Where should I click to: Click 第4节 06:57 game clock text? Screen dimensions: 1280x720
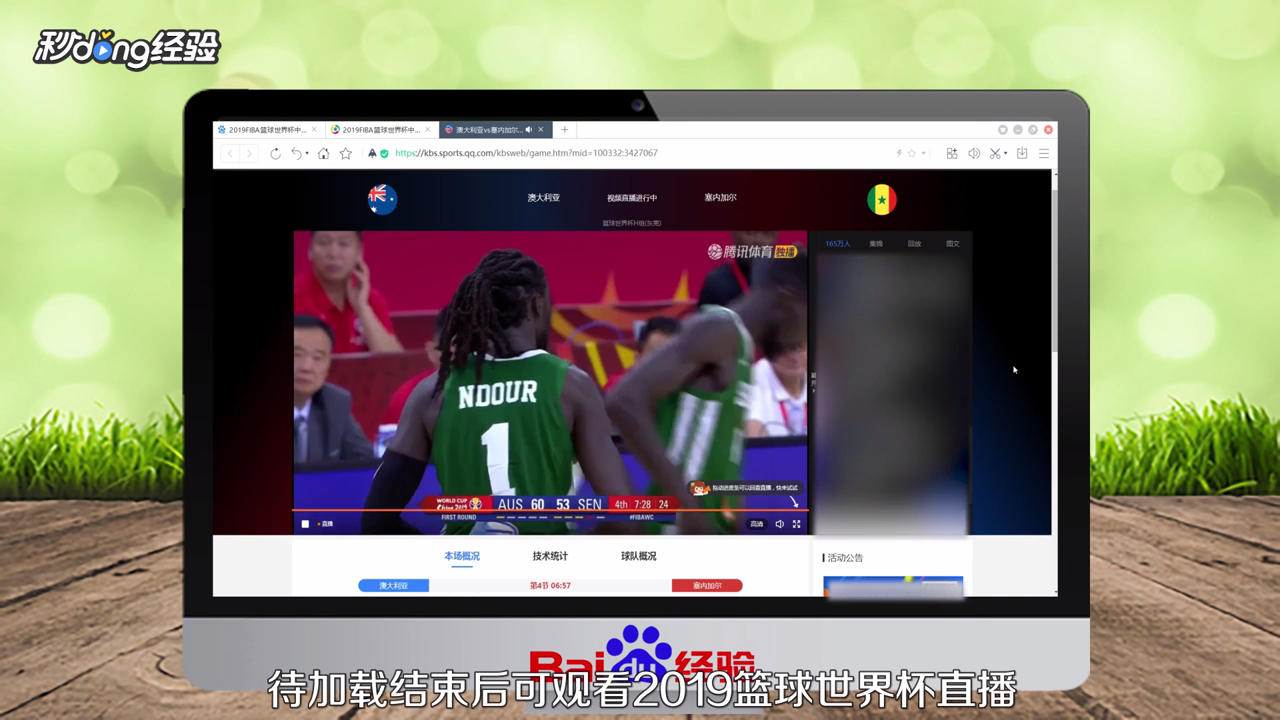pyautogui.click(x=550, y=586)
